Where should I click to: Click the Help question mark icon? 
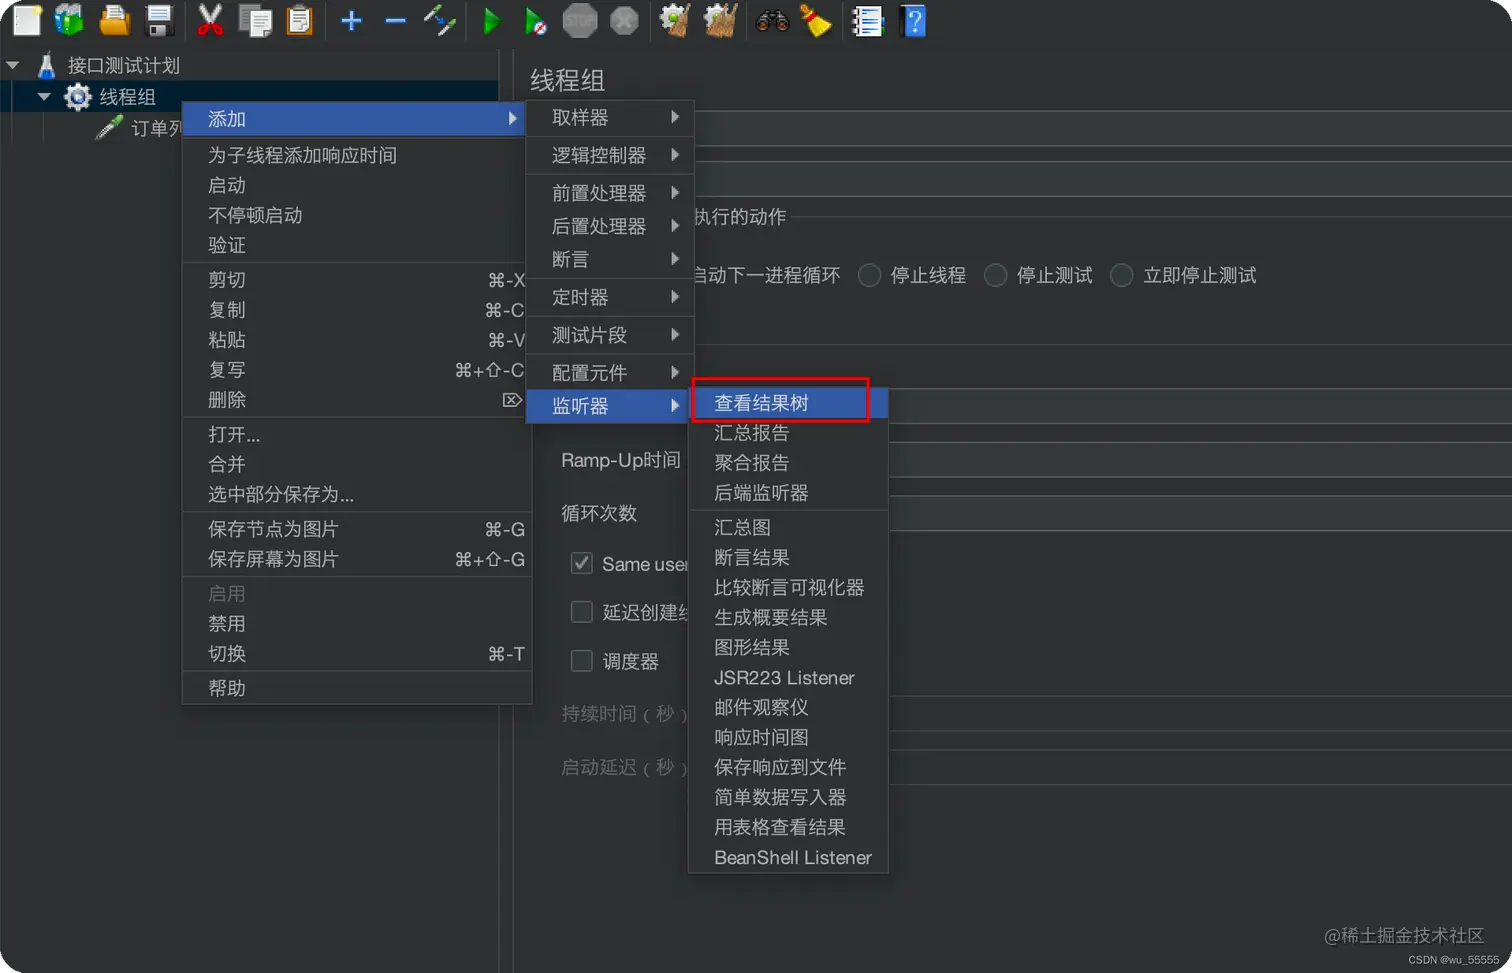click(x=913, y=20)
